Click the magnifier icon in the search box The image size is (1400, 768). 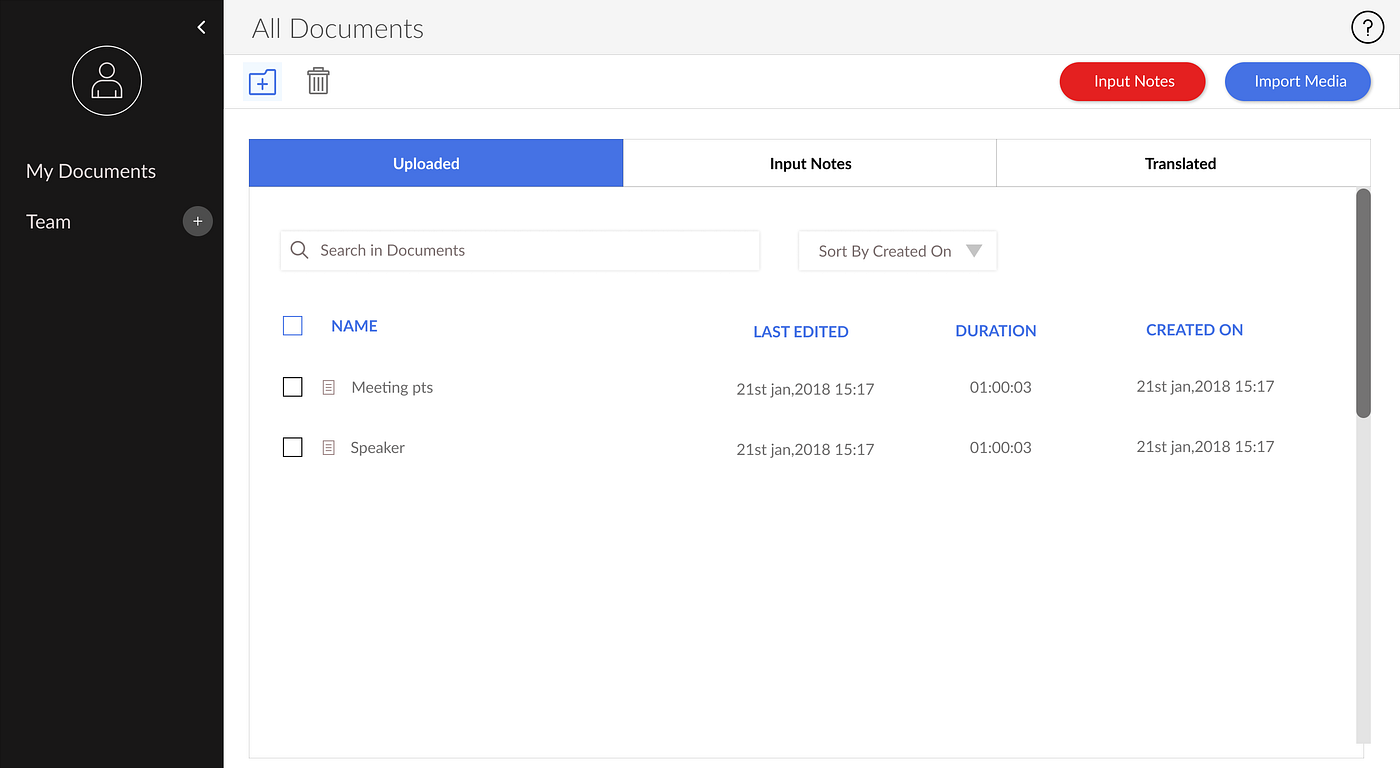tap(299, 250)
